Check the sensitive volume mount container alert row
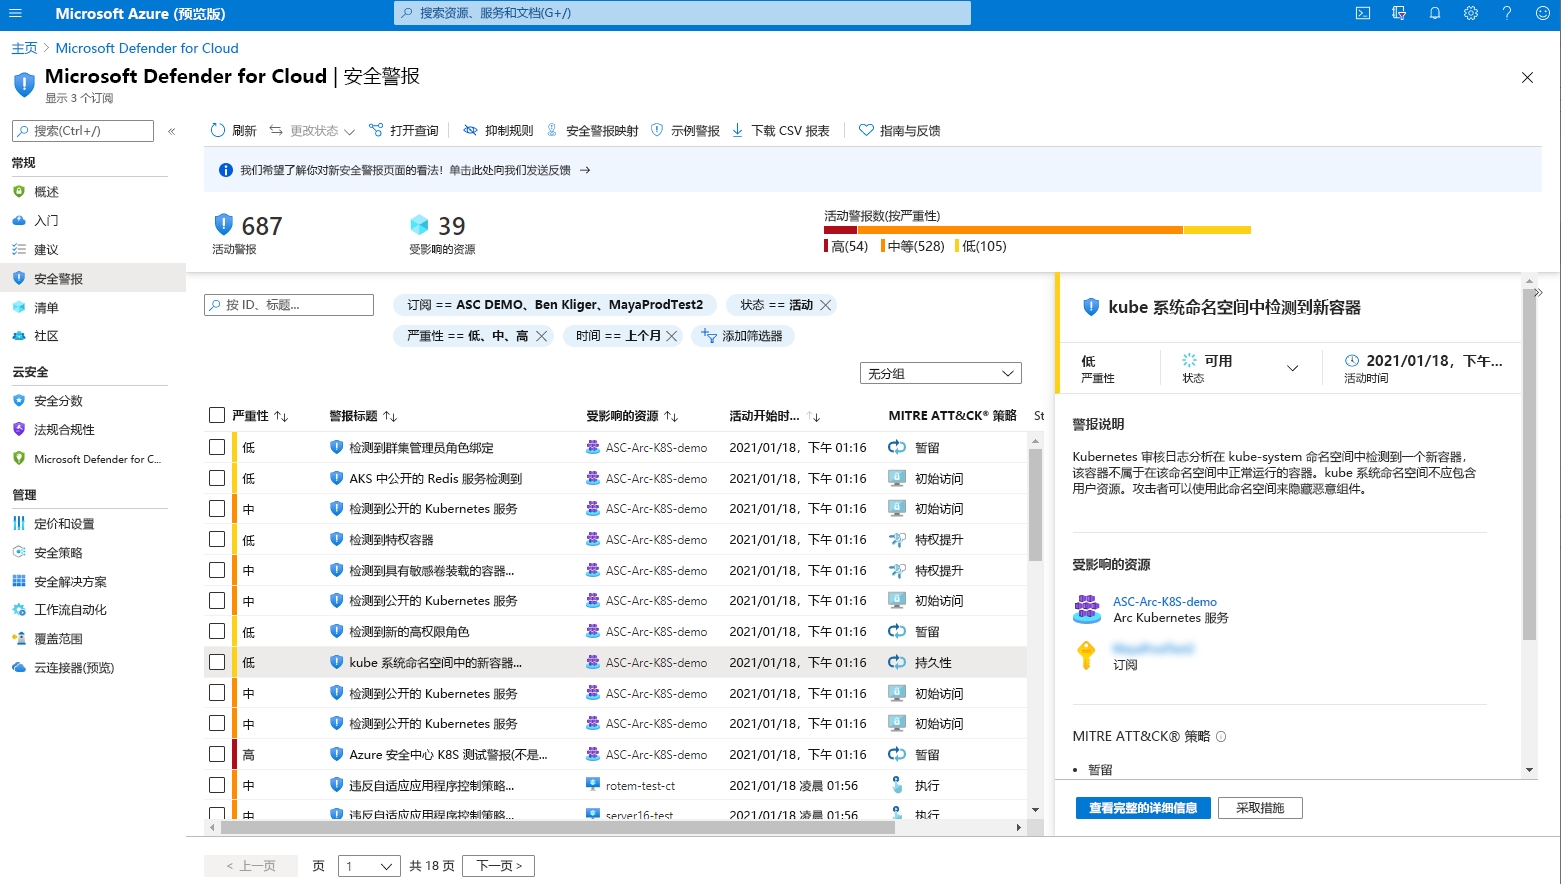This screenshot has width=1561, height=884. pos(217,570)
